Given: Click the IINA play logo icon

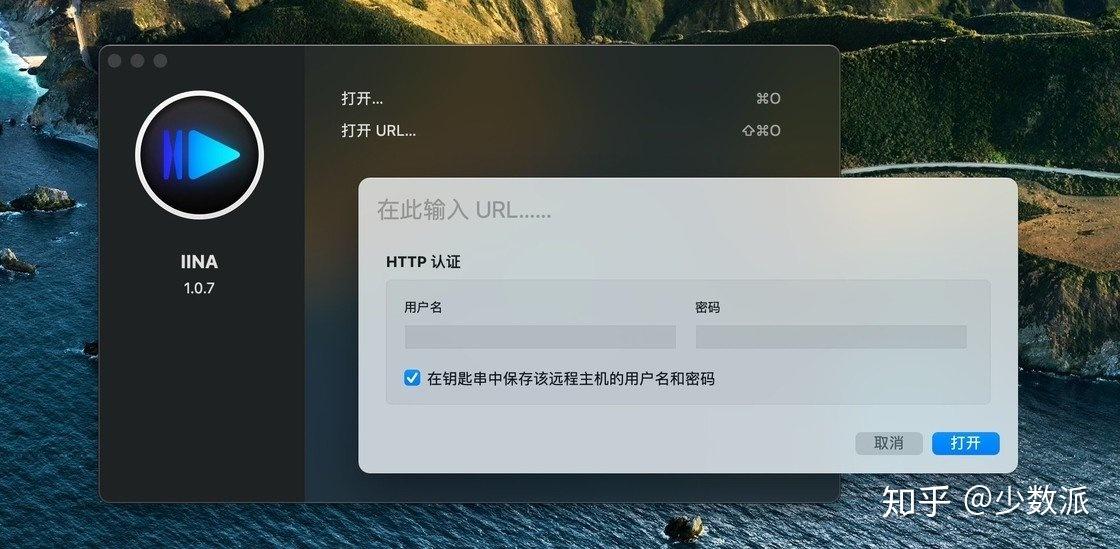Looking at the screenshot, I should (199, 154).
